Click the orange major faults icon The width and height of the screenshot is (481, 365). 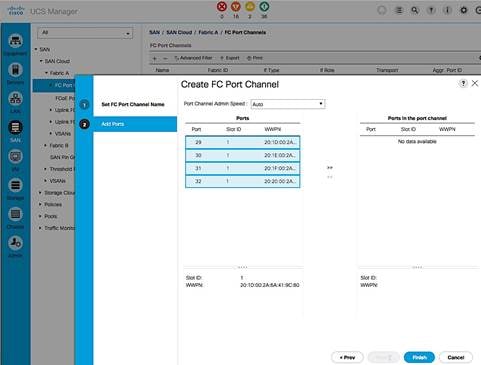[236, 6]
